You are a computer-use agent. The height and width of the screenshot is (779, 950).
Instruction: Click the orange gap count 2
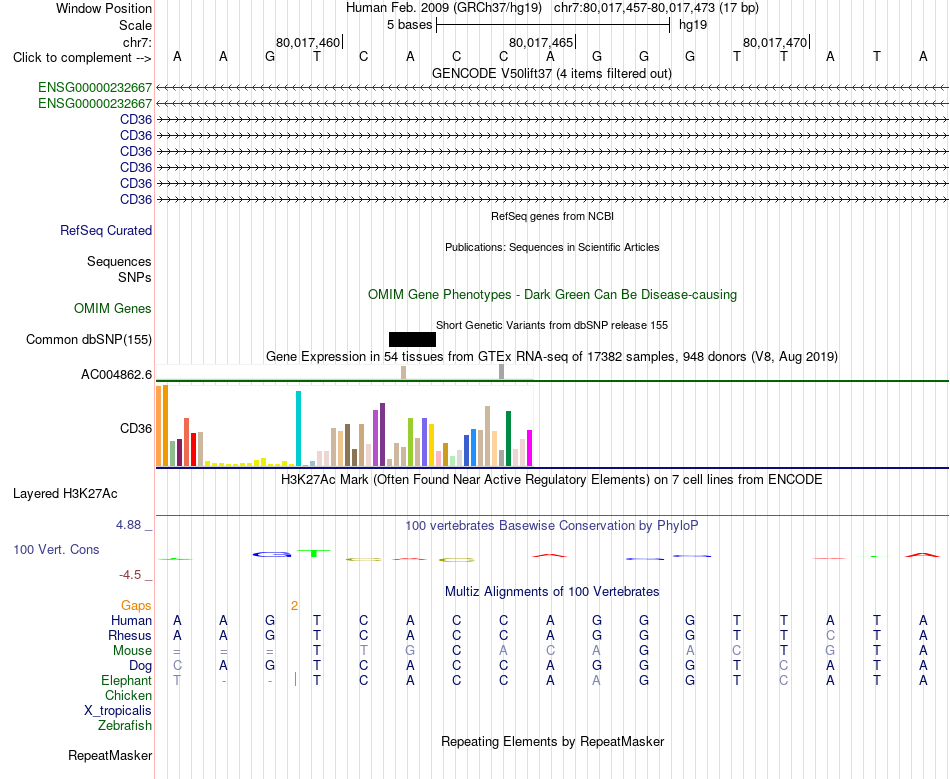click(x=294, y=606)
